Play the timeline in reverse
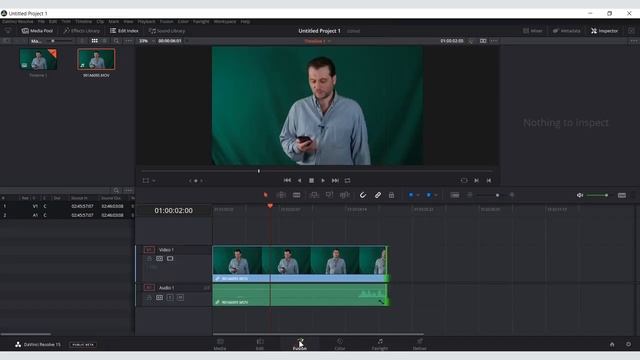The image size is (640, 360). 299,180
